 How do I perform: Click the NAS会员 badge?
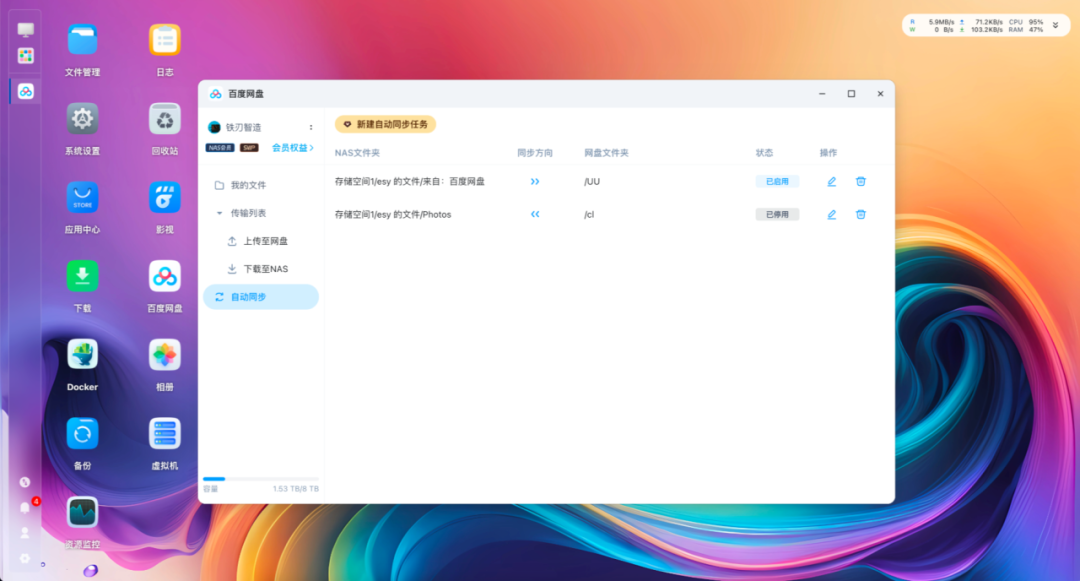220,147
